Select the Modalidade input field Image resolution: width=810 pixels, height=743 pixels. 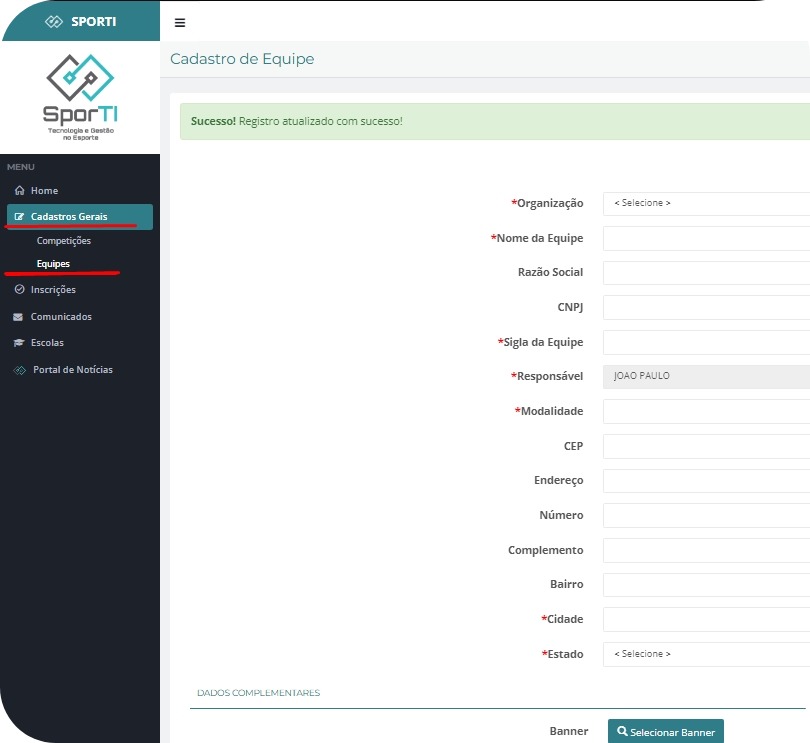tap(706, 411)
